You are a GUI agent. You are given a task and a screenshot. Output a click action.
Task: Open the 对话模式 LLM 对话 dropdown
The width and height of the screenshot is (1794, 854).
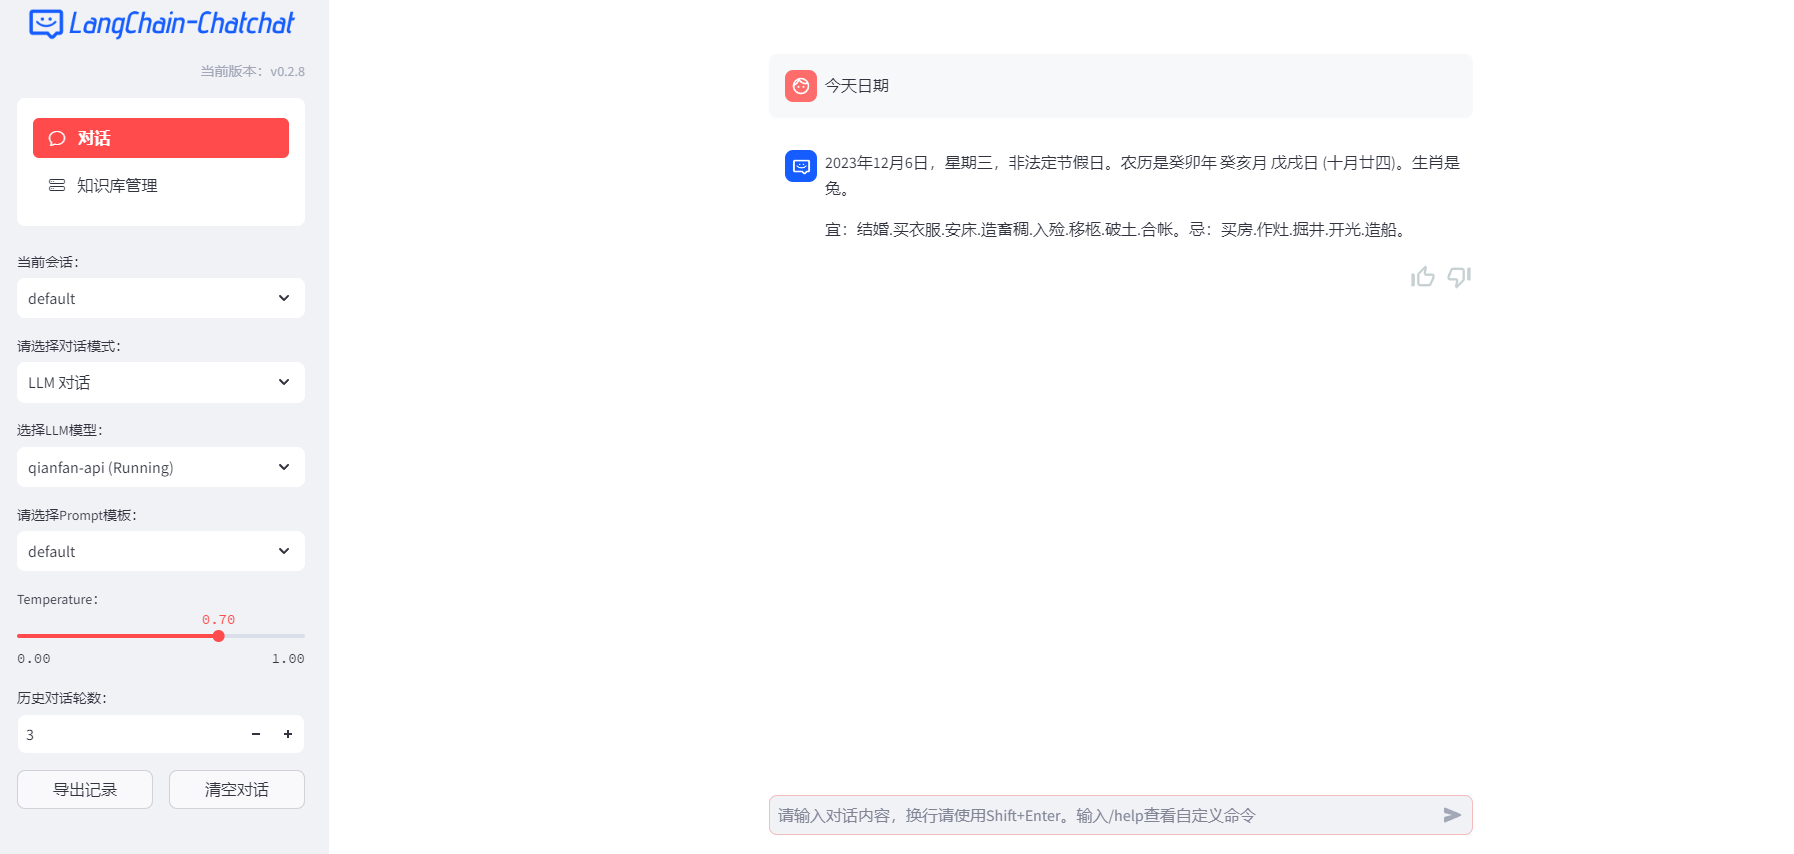pyautogui.click(x=161, y=382)
